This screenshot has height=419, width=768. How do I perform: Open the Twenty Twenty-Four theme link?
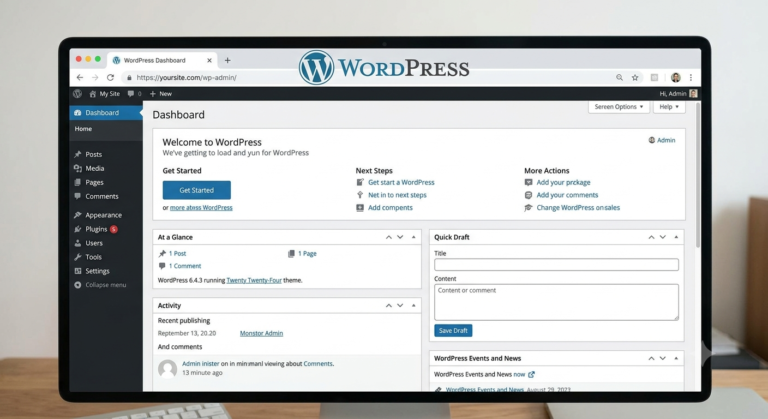pos(254,280)
